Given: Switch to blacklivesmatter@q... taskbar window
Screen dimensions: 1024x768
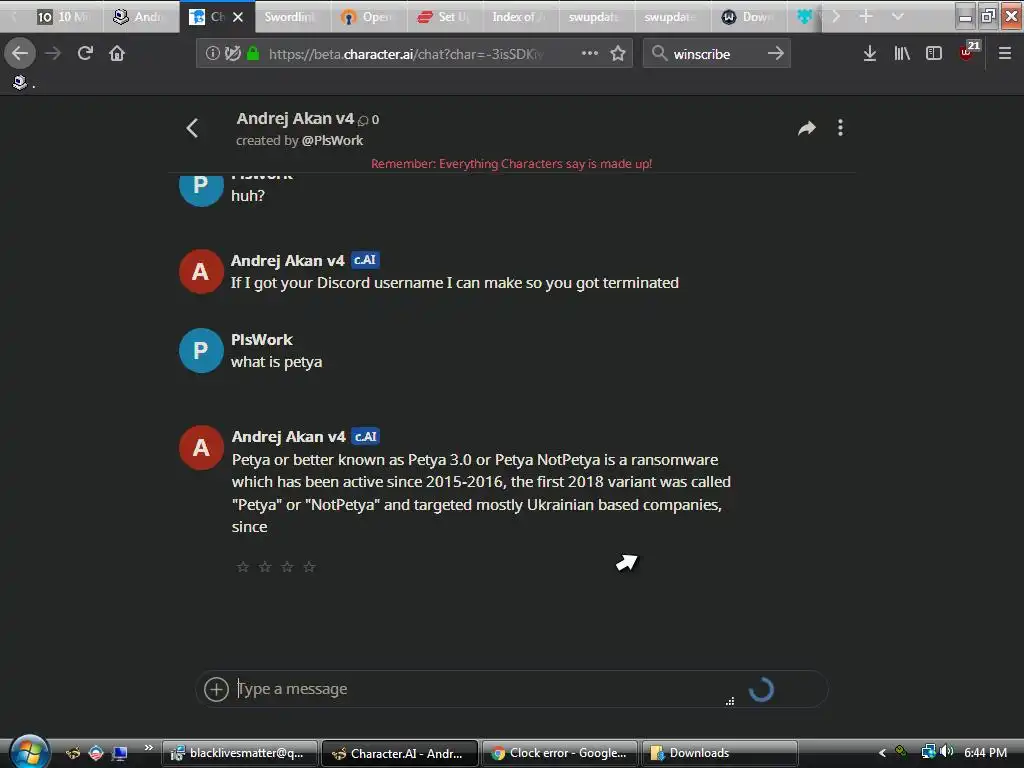Looking at the screenshot, I should tap(240, 754).
